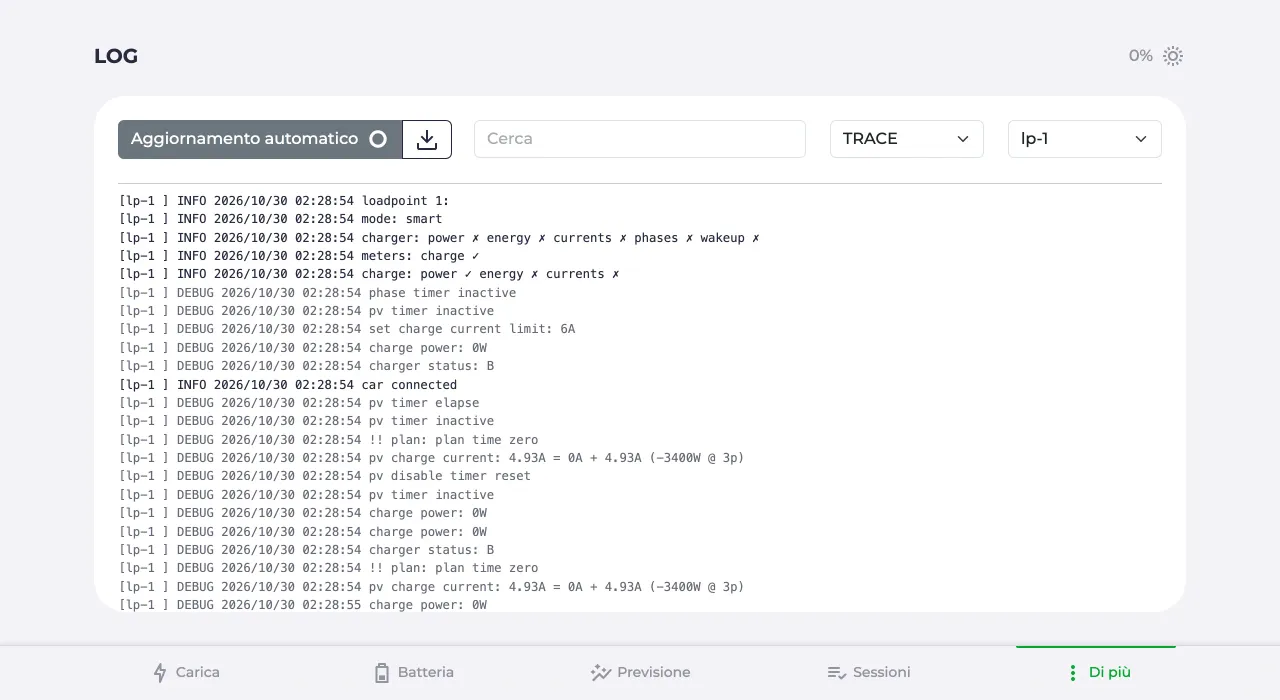The image size is (1280, 700).
Task: Click the Previsione forecast chart icon
Action: [x=600, y=673]
